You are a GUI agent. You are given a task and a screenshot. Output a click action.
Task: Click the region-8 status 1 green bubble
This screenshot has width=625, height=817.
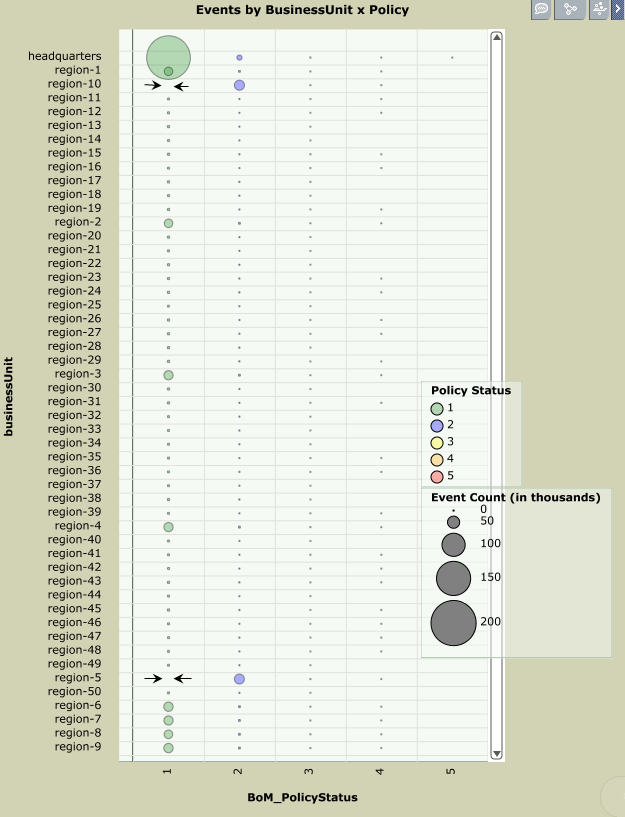pyautogui.click(x=168, y=734)
